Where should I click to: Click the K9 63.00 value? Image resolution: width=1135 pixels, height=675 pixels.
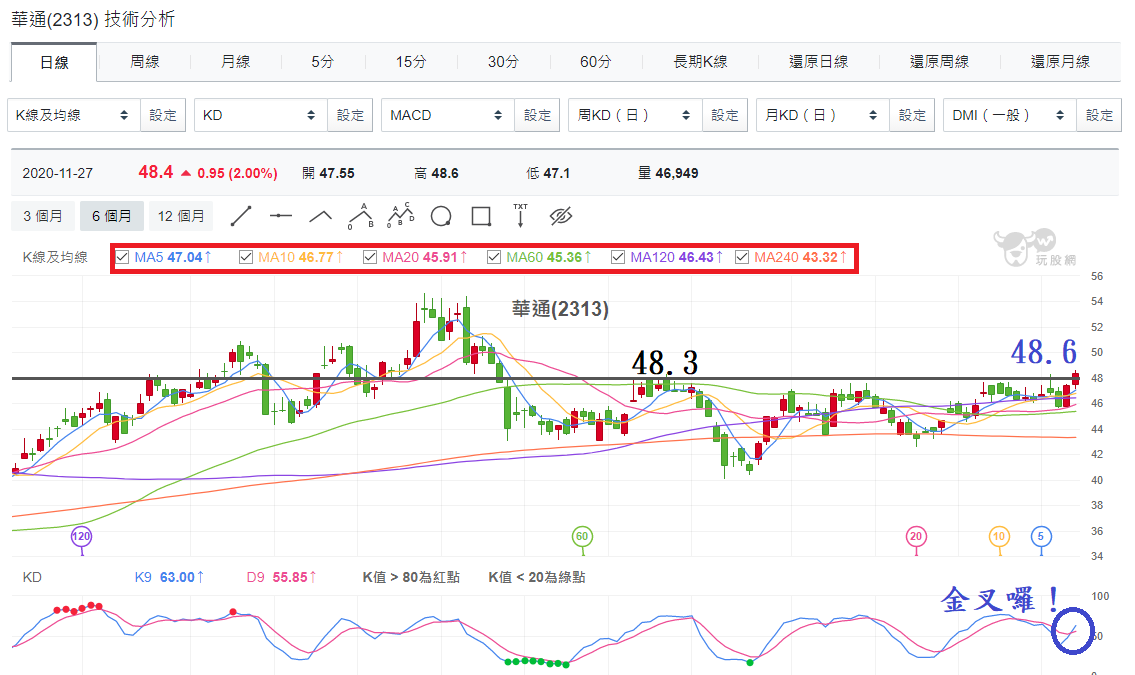(x=169, y=577)
